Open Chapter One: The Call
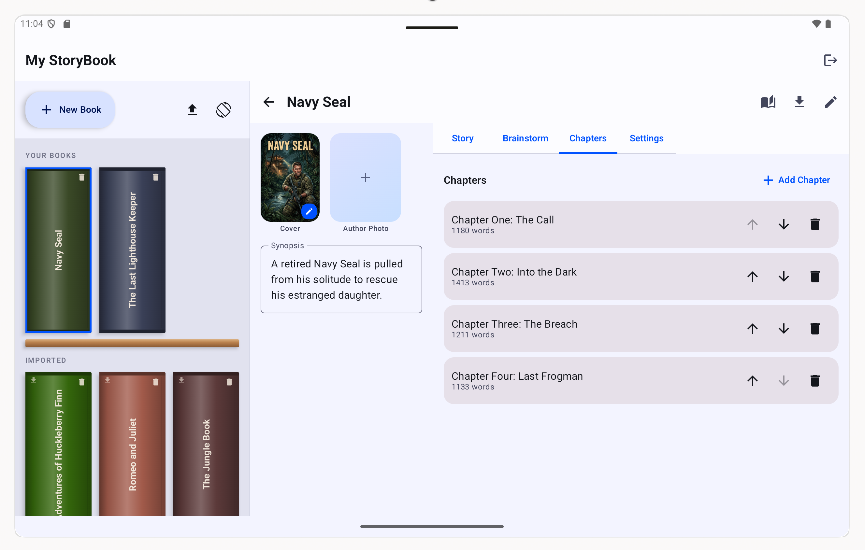The height and width of the screenshot is (550, 865). 641,225
